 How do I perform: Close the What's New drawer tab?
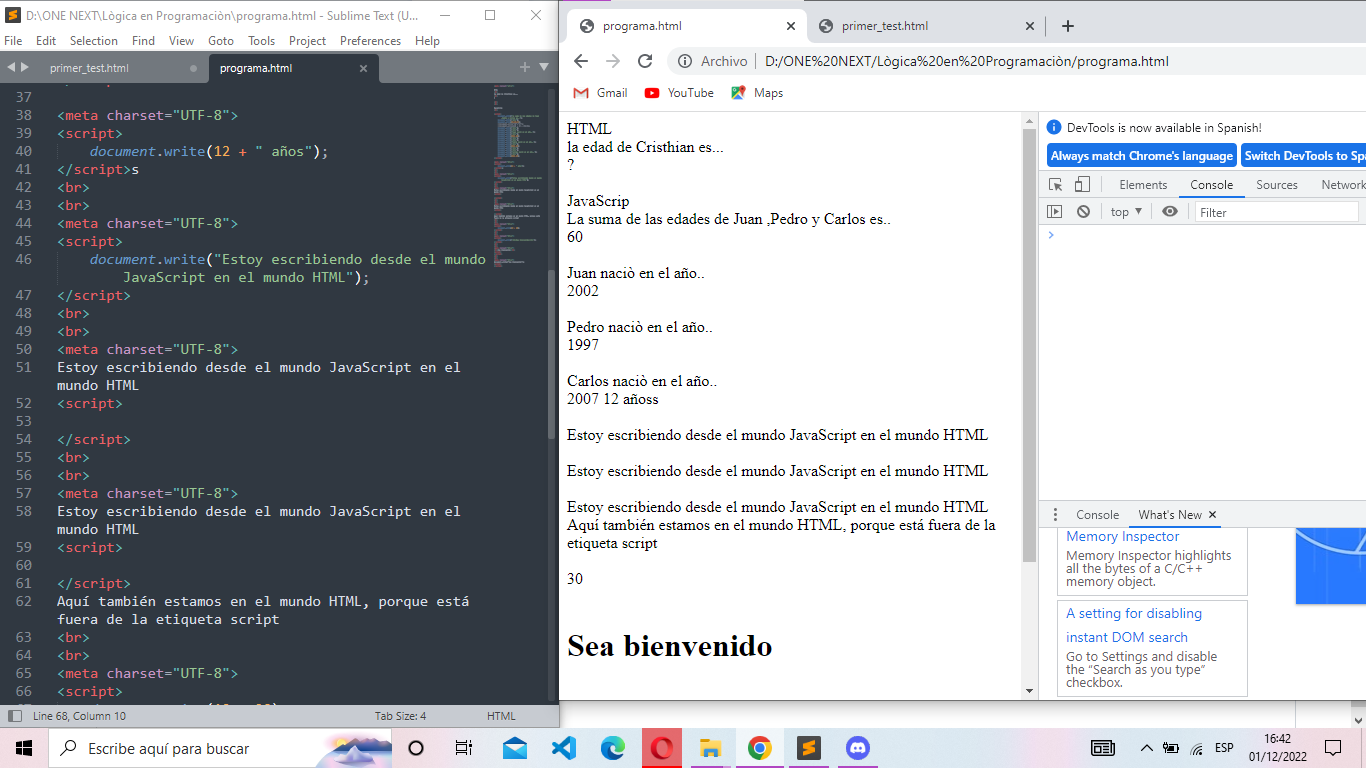click(1213, 515)
